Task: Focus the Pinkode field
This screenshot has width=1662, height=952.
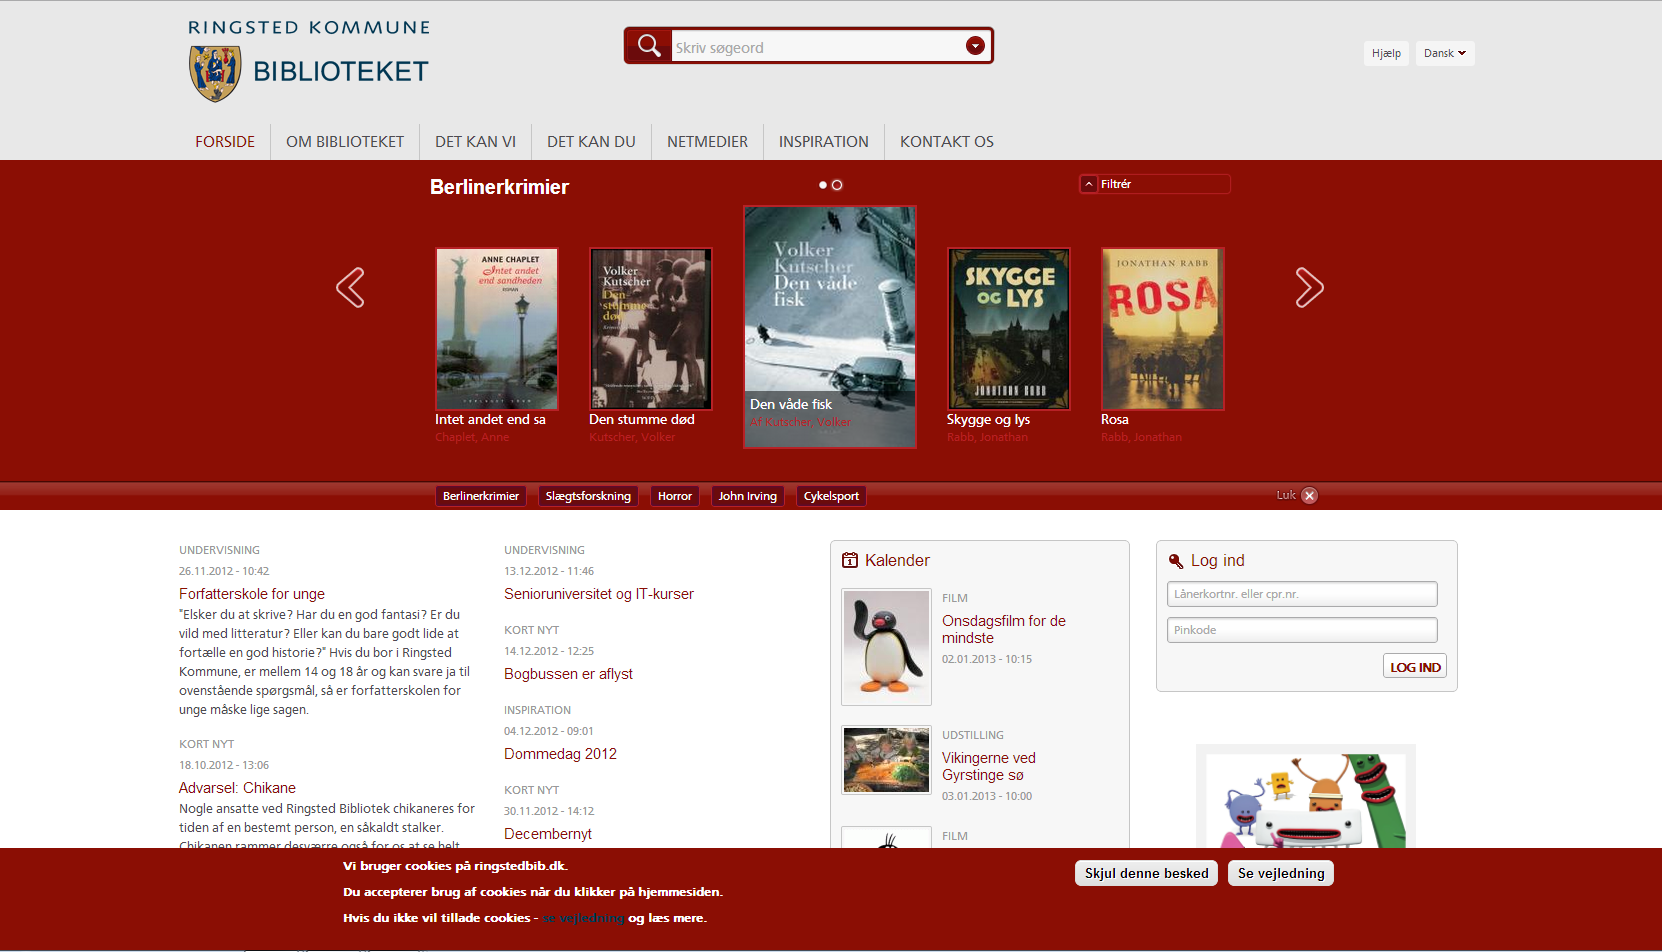Action: (1302, 630)
